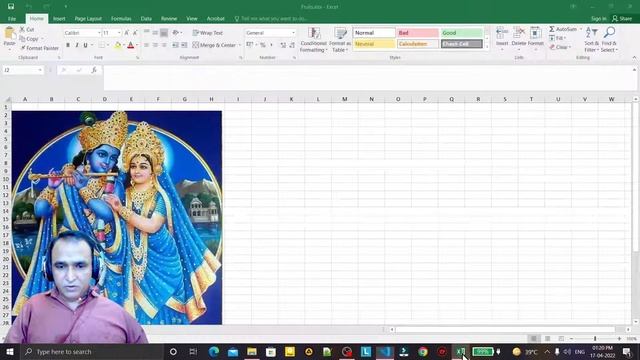Toggle Underline formatting
This screenshot has width=640, height=360.
pos(85,45)
